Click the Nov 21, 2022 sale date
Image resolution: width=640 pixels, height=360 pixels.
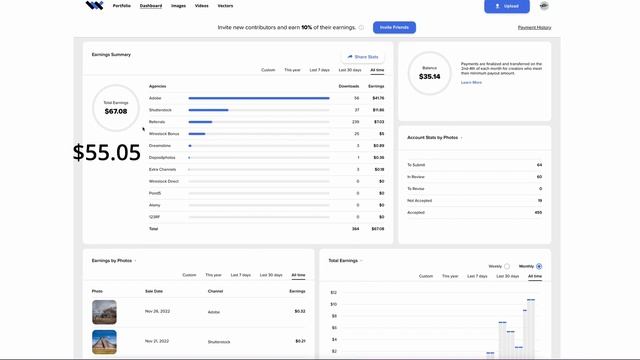157,341
